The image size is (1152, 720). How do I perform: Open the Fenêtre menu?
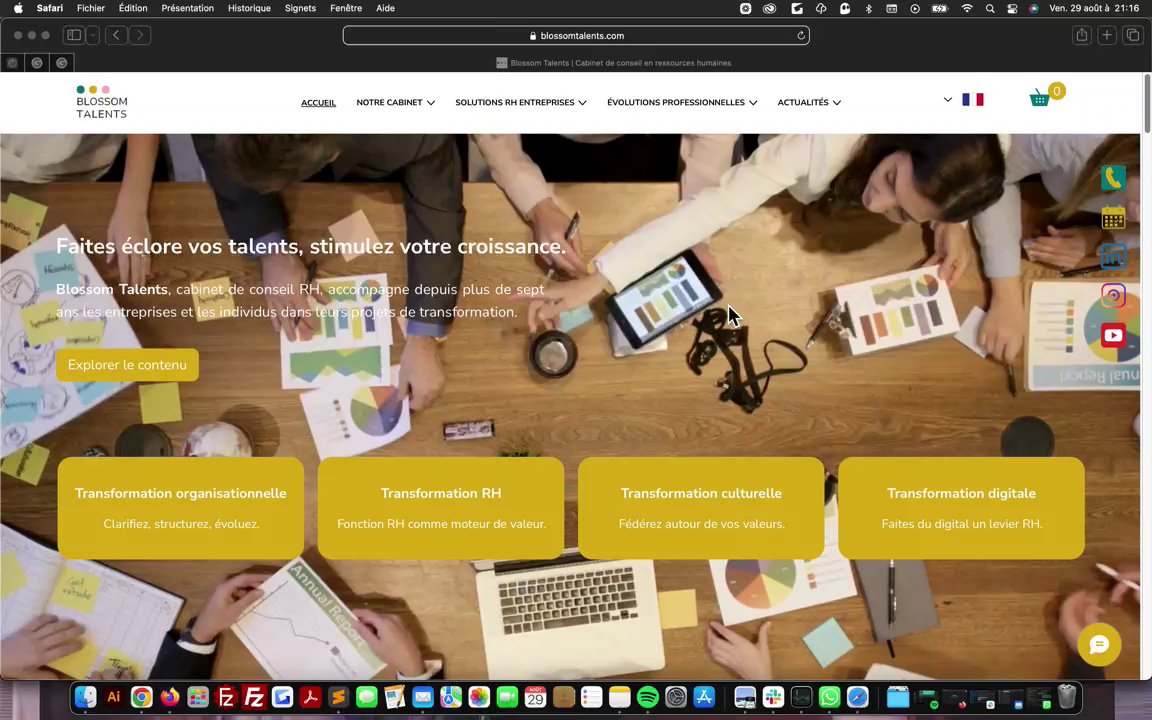pyautogui.click(x=346, y=8)
